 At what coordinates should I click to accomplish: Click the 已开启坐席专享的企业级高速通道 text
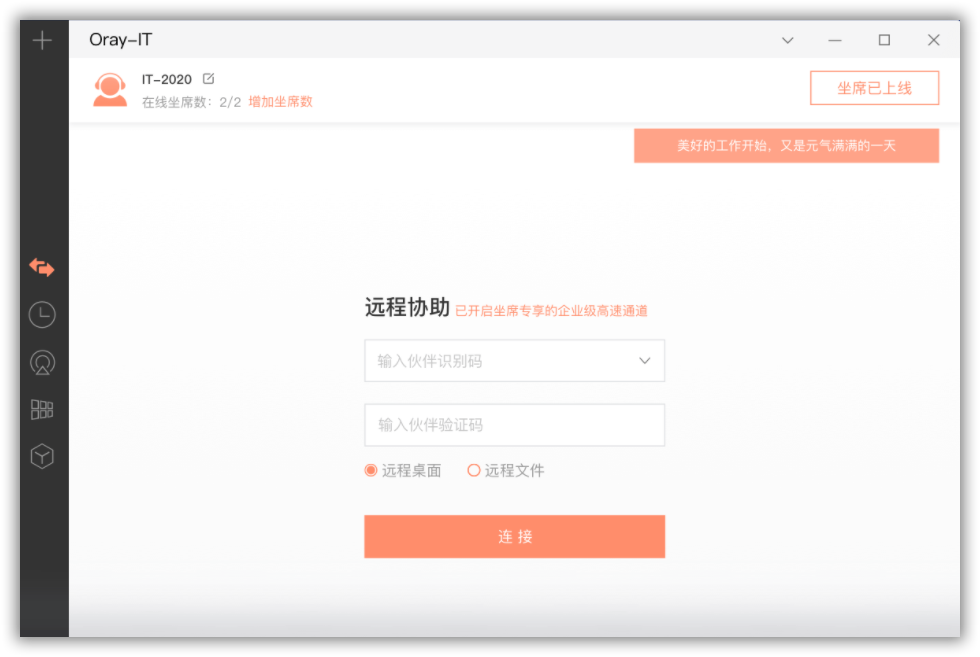click(x=551, y=311)
